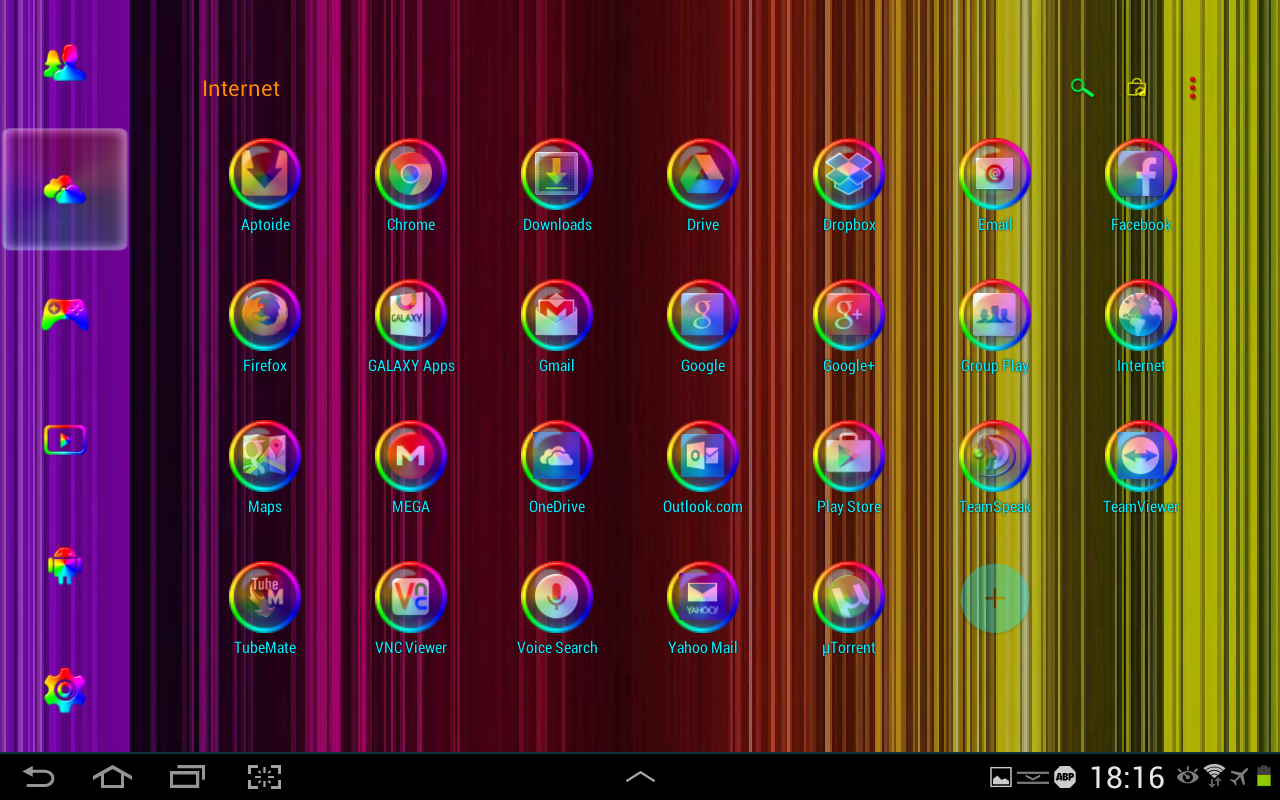Switch to the Android robot category
The width and height of the screenshot is (1280, 800).
[65, 566]
